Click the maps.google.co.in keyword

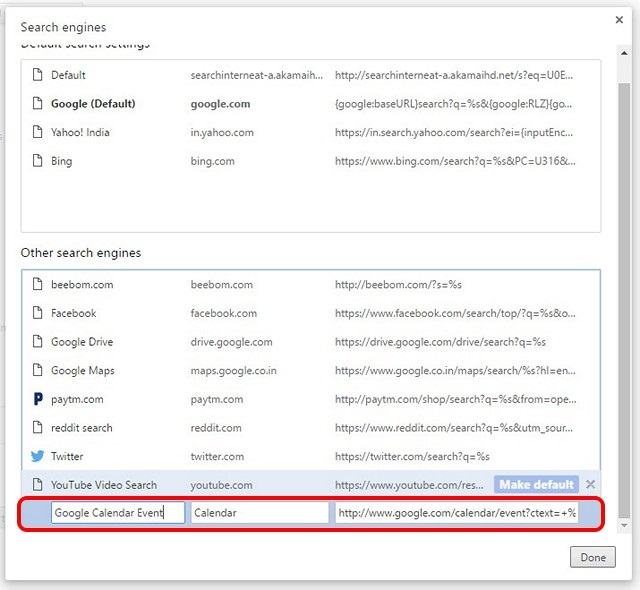[x=233, y=370]
